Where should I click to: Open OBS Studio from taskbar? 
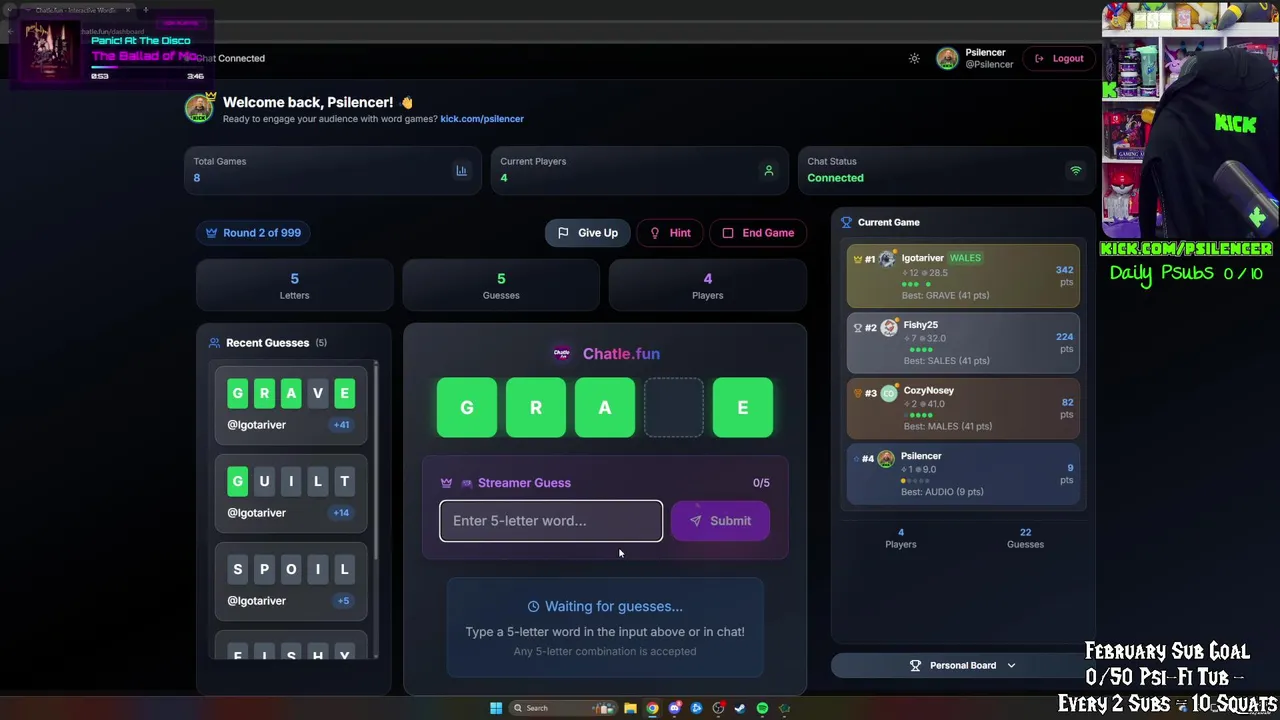[718, 709]
